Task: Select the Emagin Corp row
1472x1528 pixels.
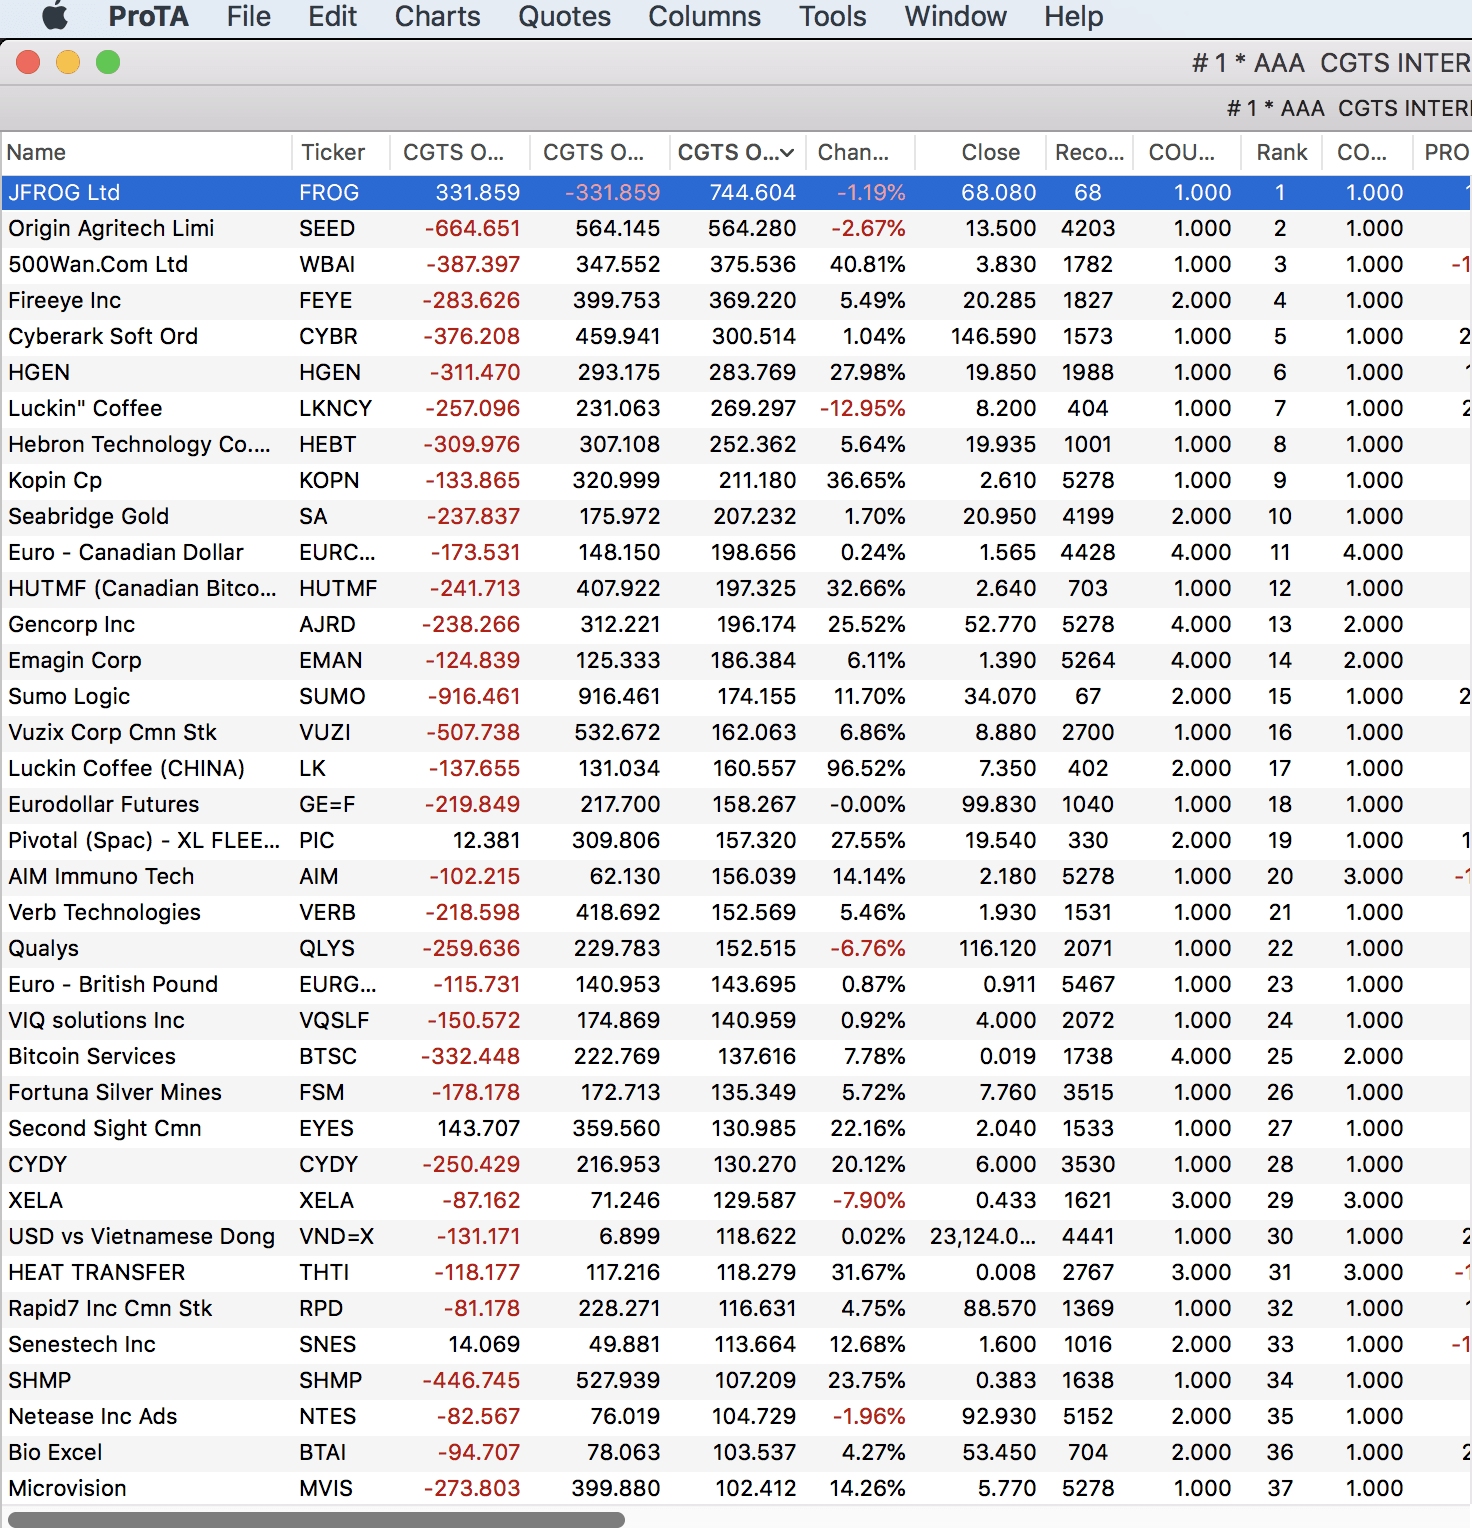Action: coord(736,660)
